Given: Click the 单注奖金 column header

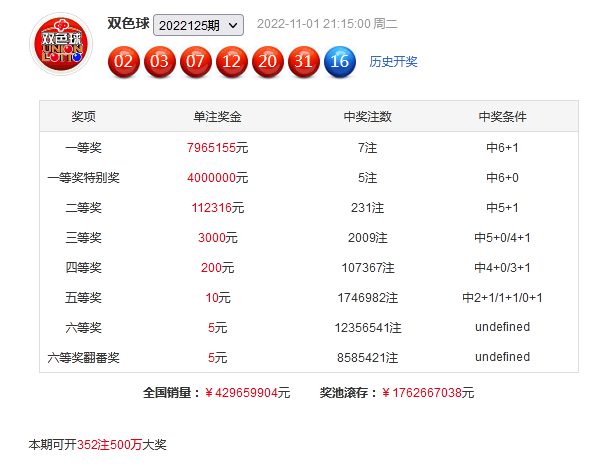Looking at the screenshot, I should [x=217, y=117].
